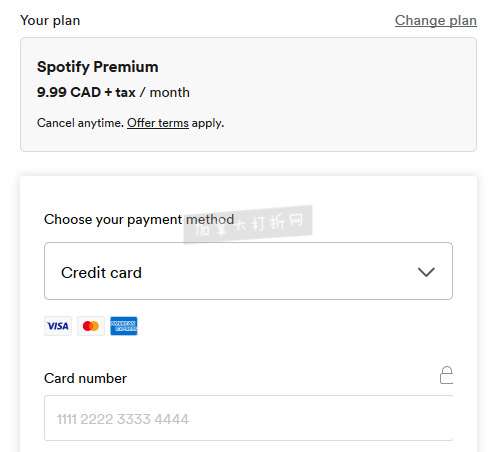Click the 1111 2222 3333 4444 placeholder text

coord(123,419)
